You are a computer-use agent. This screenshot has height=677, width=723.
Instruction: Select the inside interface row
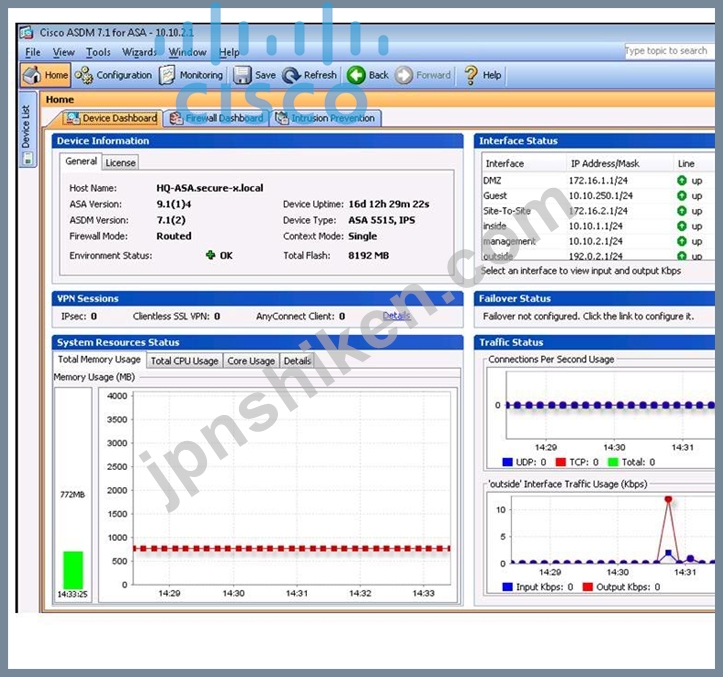point(597,226)
